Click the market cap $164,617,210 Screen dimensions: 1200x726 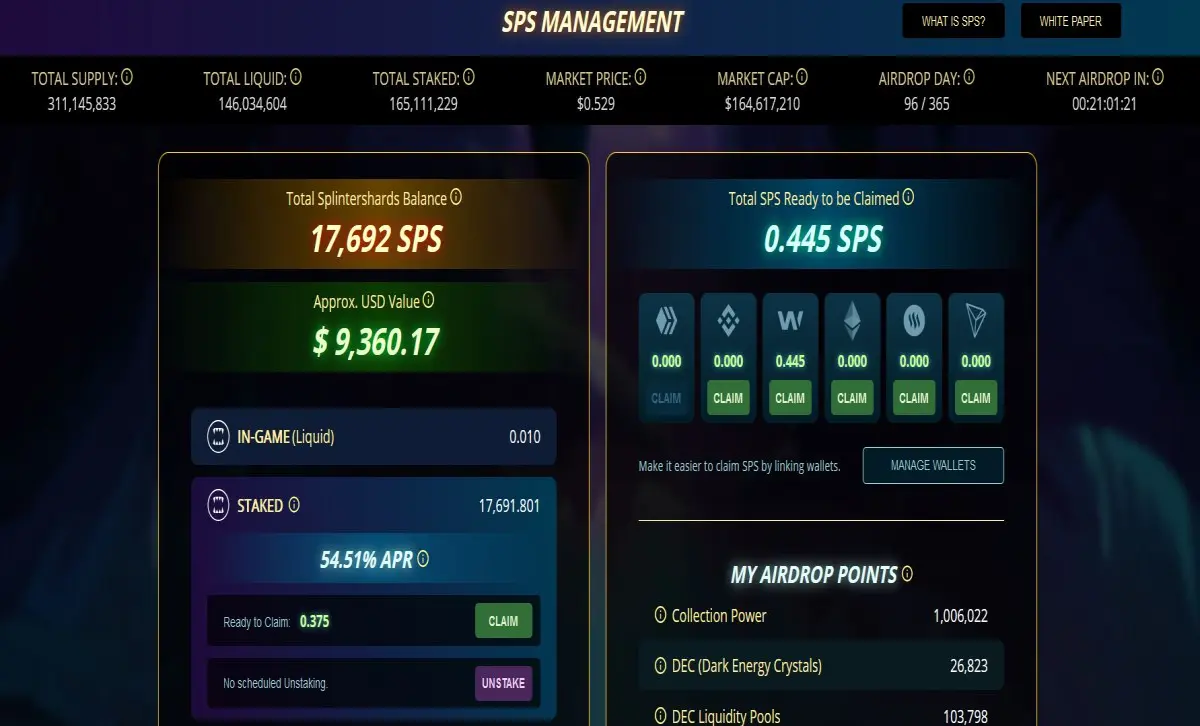[762, 103]
